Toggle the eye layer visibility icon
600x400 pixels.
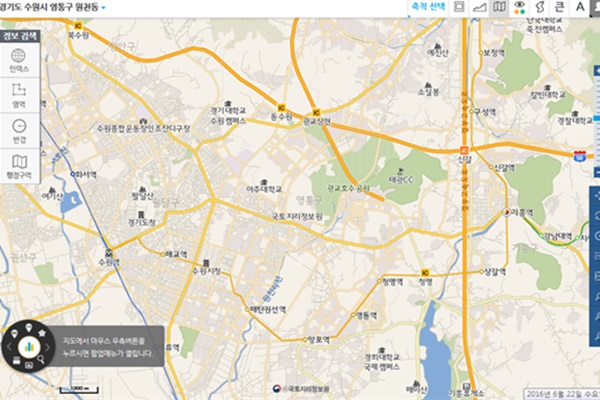tap(519, 7)
